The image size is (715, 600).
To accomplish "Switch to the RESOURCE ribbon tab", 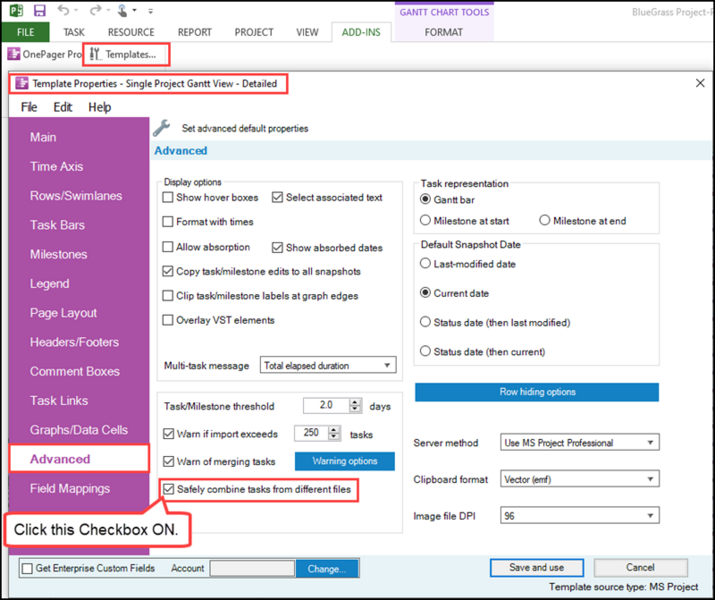I will point(131,32).
